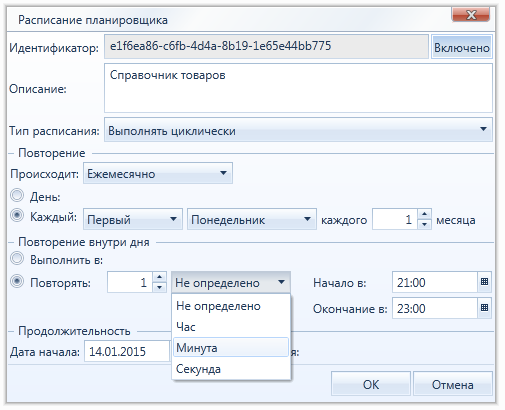Open the Ежемесячно frequency dropdown
Screen dimensions: 505x410
(158, 173)
